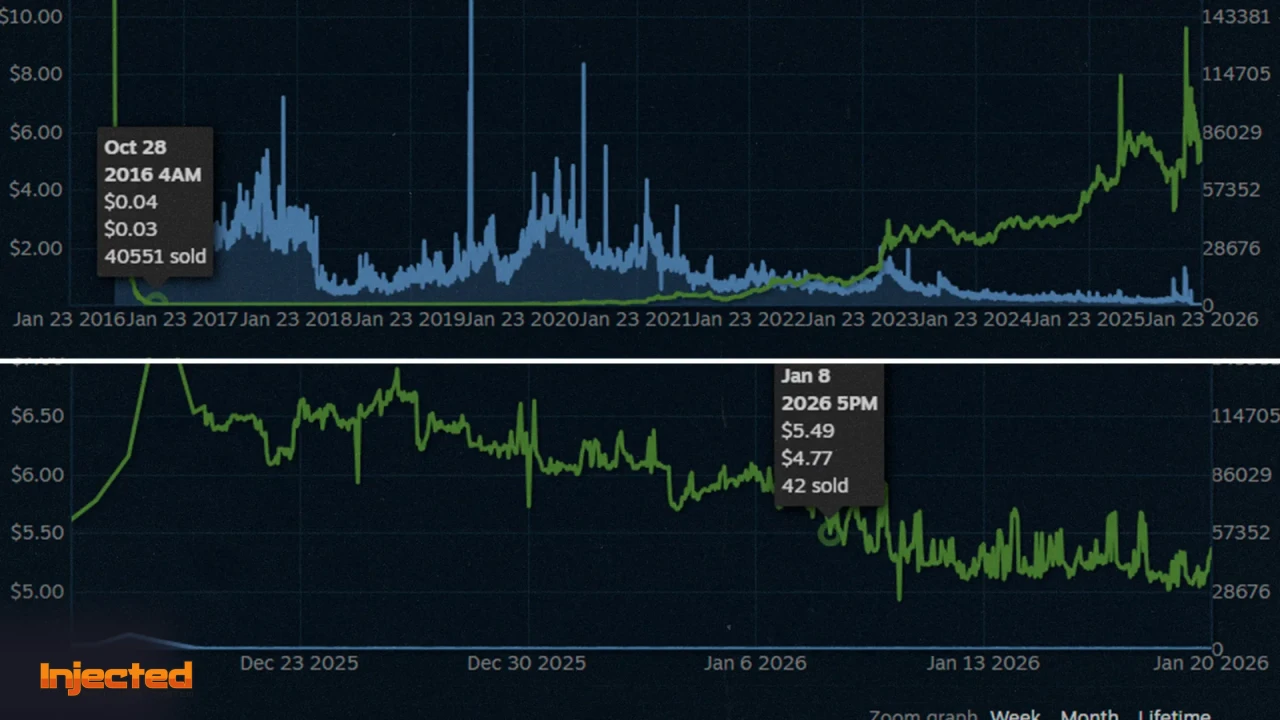Click the 'Oct 28' tooltip date heading
This screenshot has height=720, width=1280.
click(133, 147)
